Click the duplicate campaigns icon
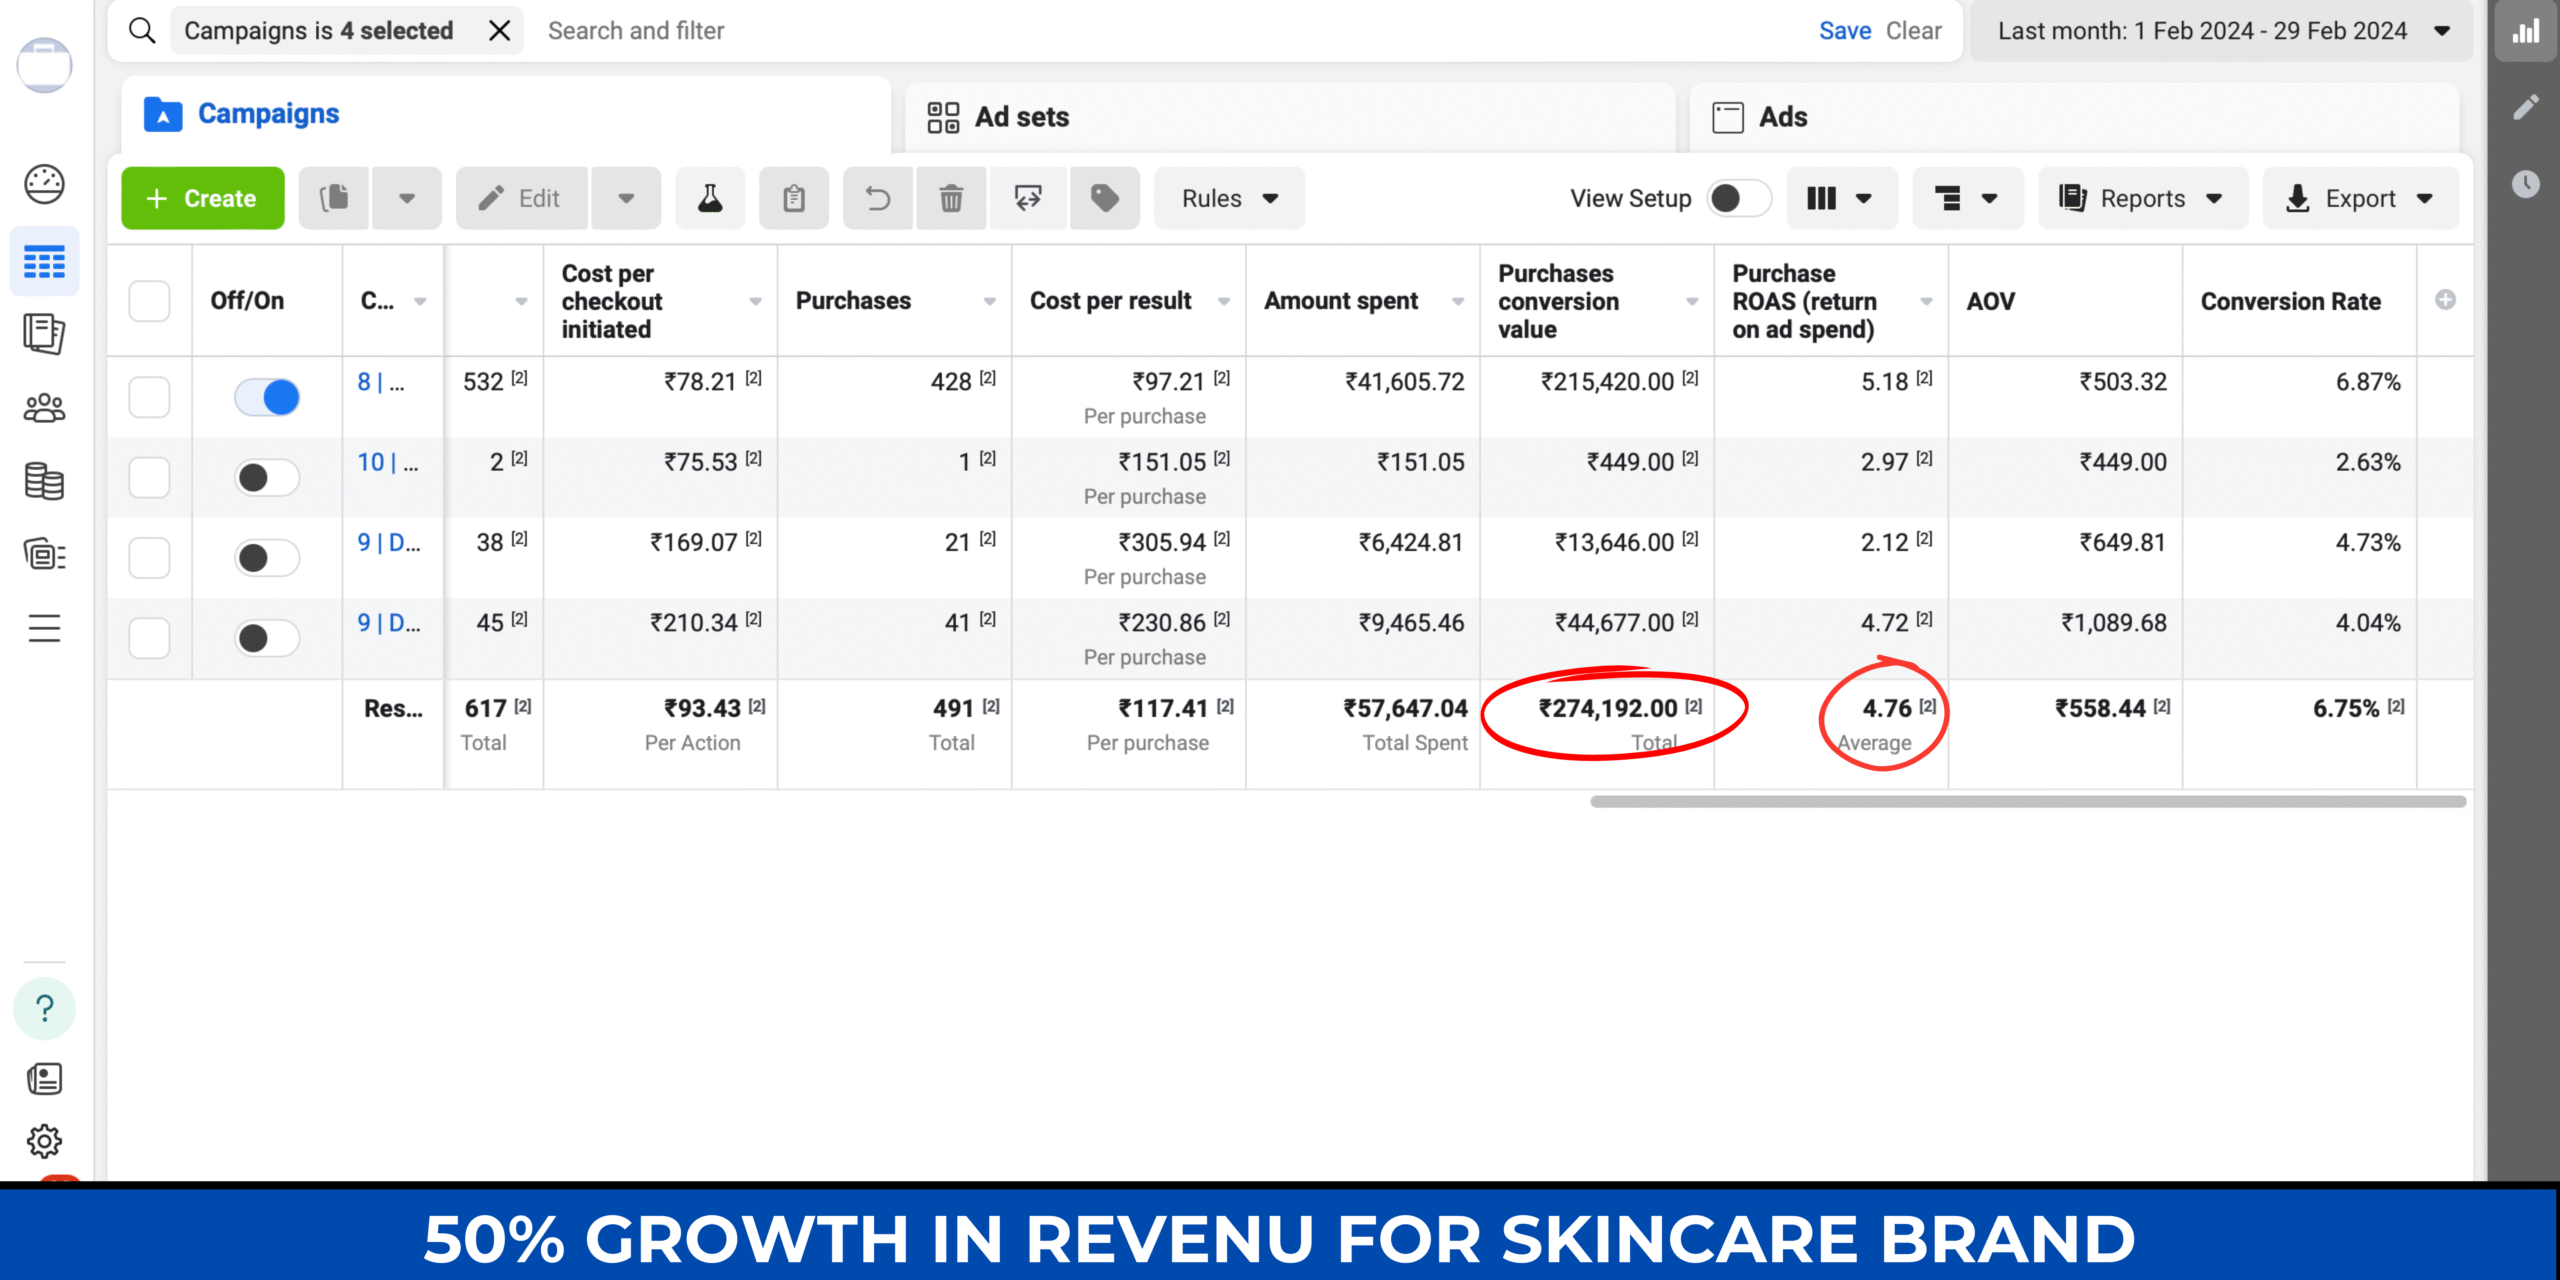Image resolution: width=2560 pixels, height=1280 pixels. (334, 198)
